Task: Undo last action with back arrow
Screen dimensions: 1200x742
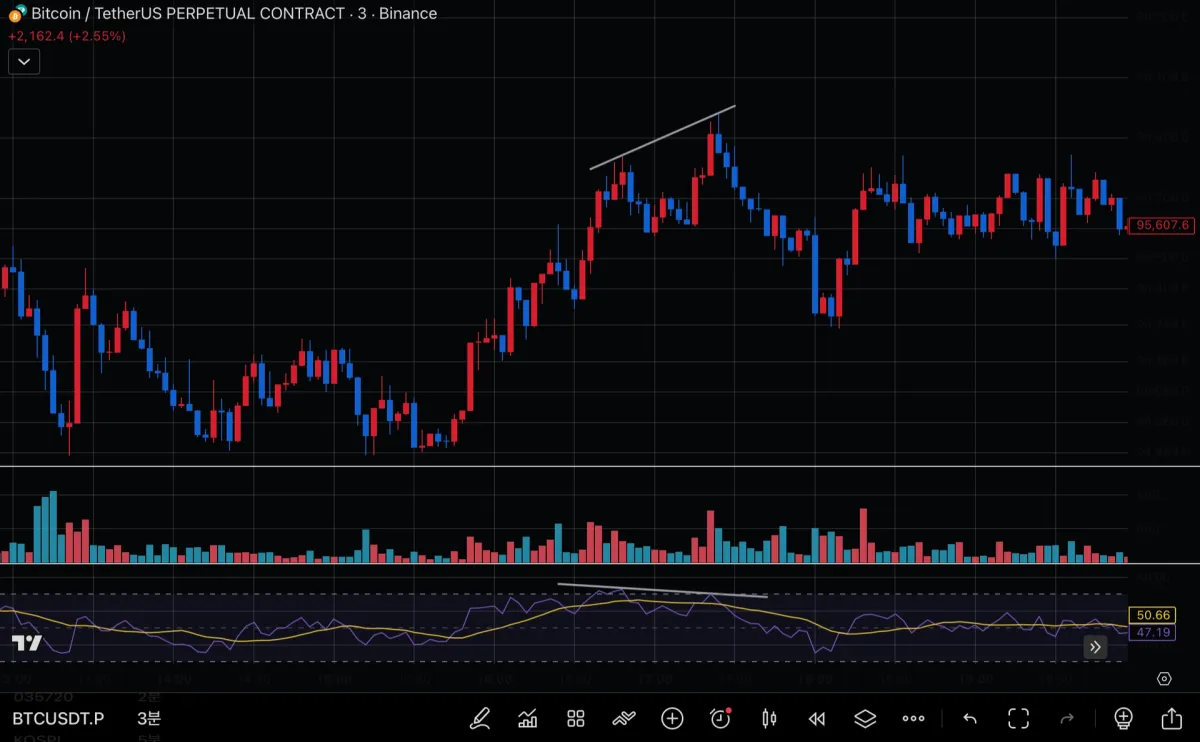Action: tap(970, 718)
